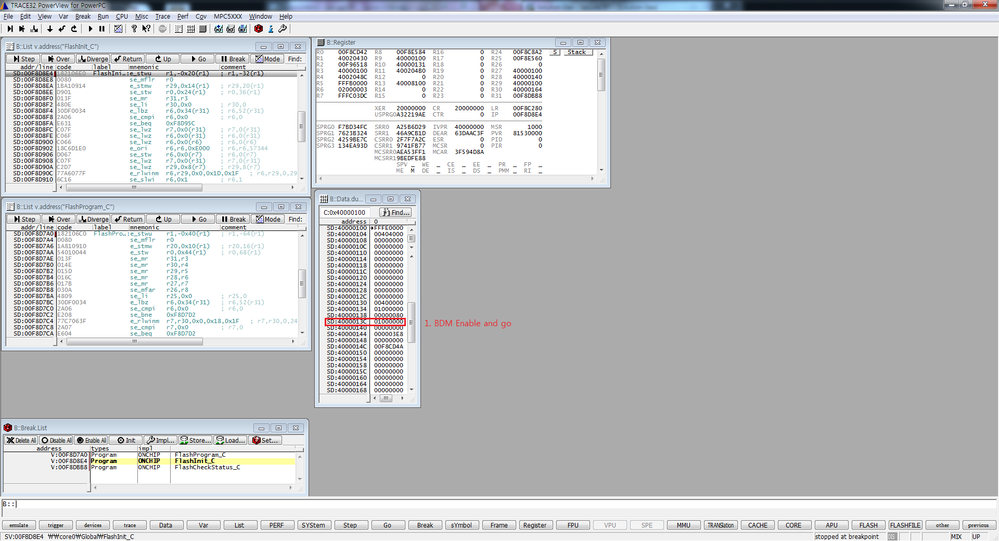Image resolution: width=999 pixels, height=541 pixels.
Task: Open the Trace menu
Action: pyautogui.click(x=162, y=17)
